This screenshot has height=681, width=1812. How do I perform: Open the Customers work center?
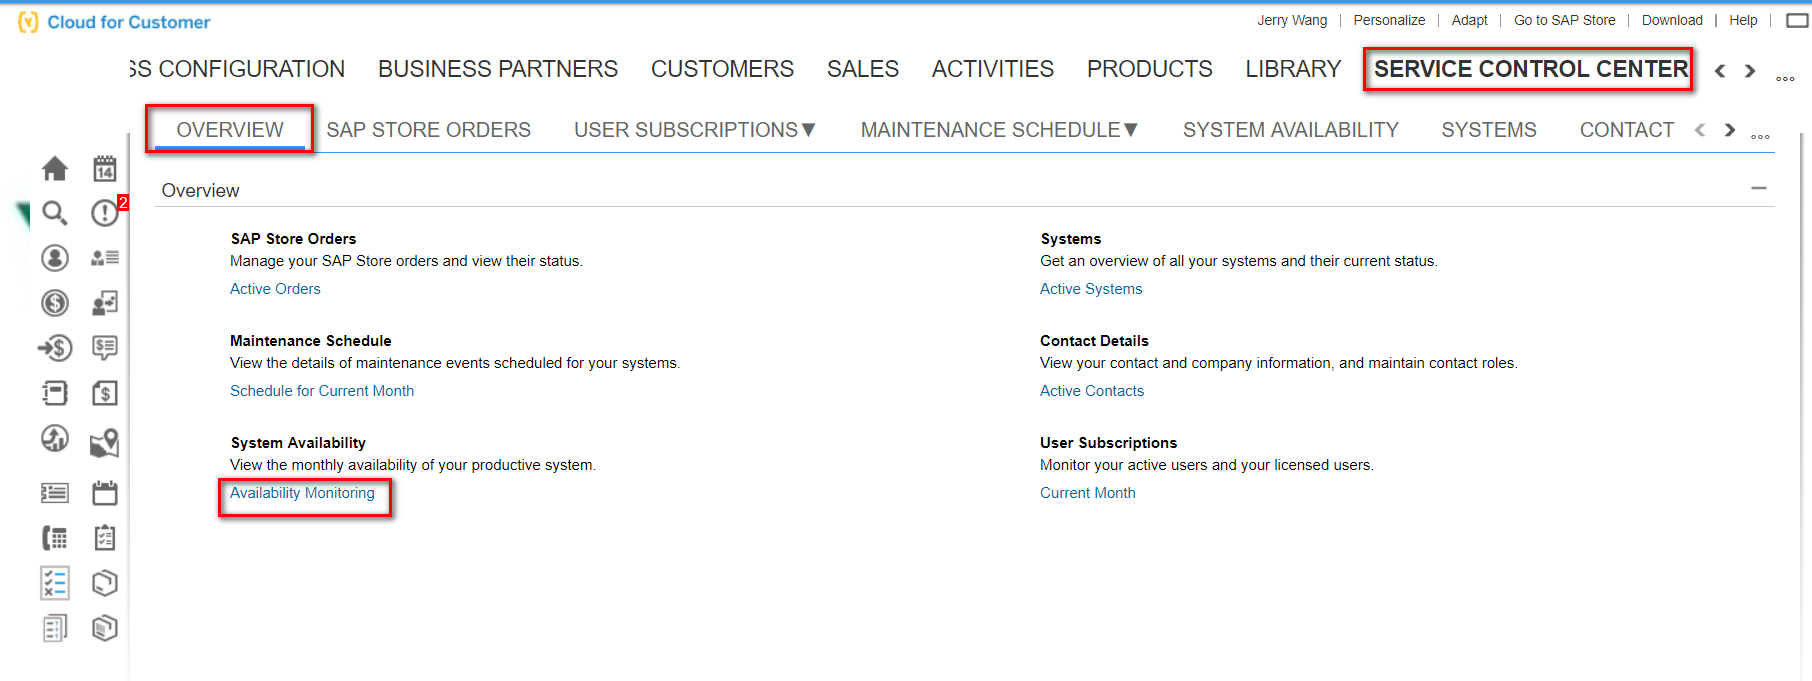point(722,69)
